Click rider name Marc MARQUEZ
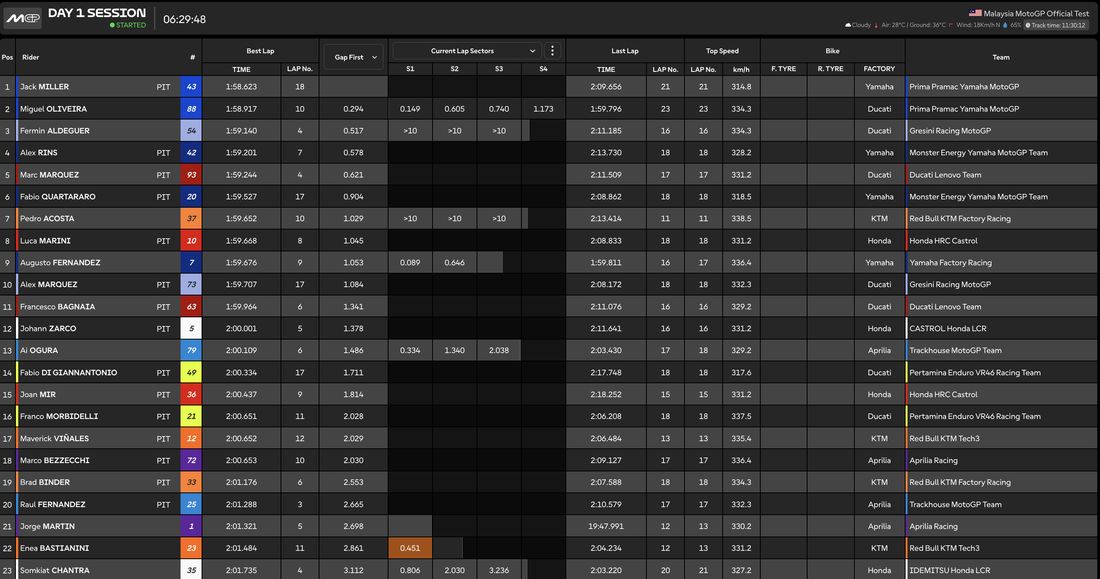Image resolution: width=1100 pixels, height=579 pixels. tap(49, 175)
